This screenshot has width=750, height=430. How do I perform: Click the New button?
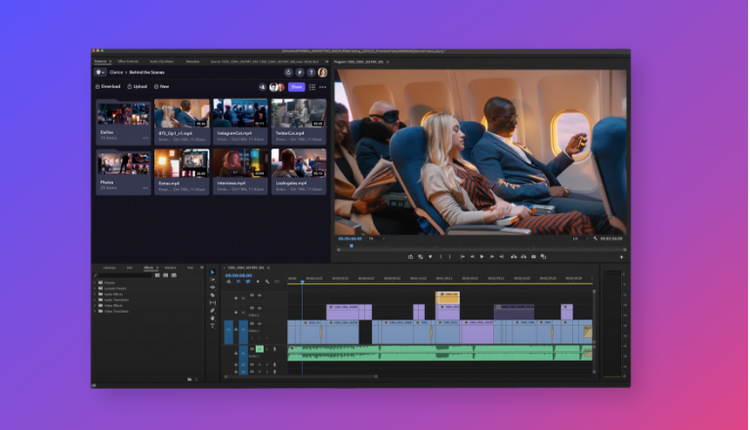click(x=162, y=87)
